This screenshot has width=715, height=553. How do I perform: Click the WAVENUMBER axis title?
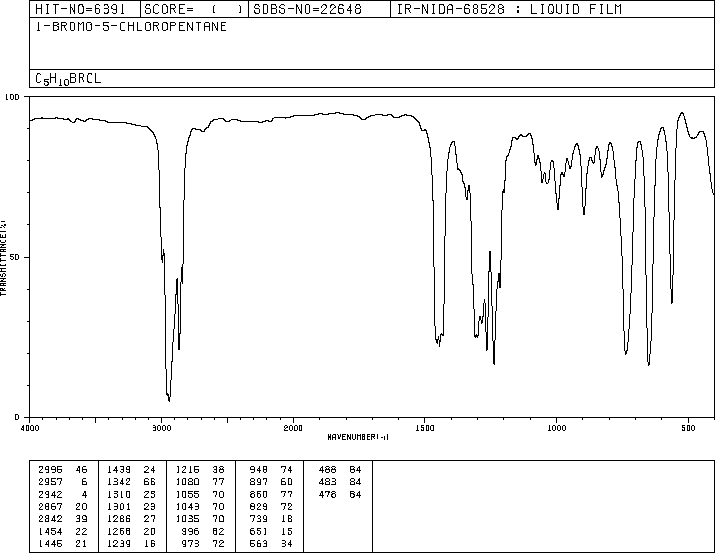[x=358, y=437]
